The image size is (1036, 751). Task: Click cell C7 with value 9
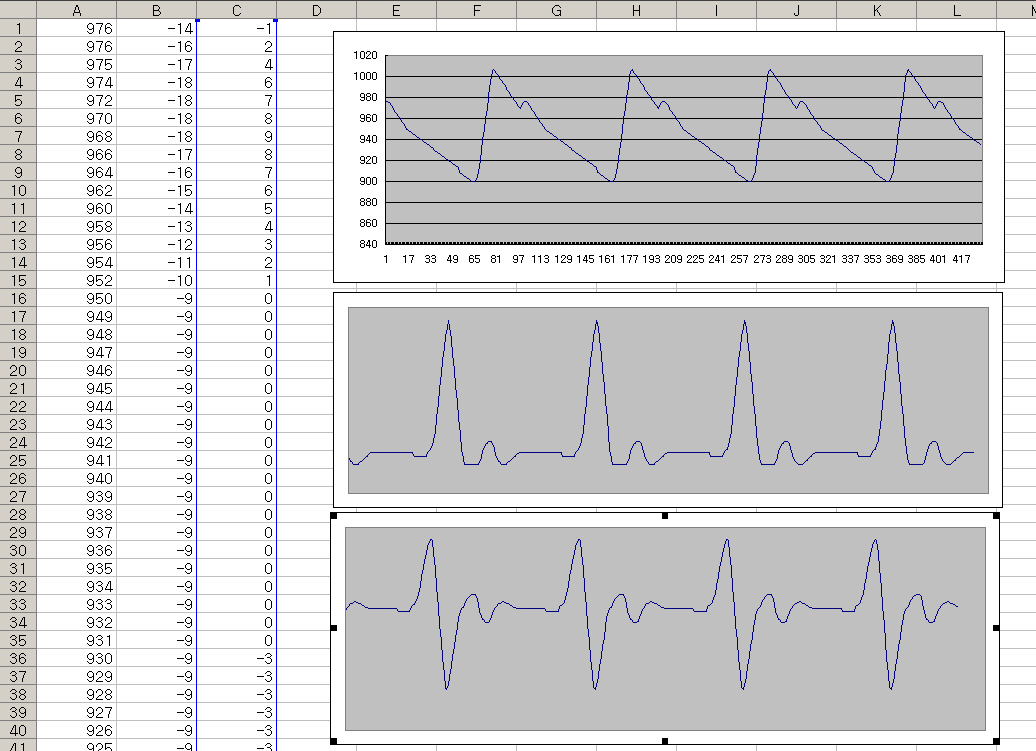[236, 136]
